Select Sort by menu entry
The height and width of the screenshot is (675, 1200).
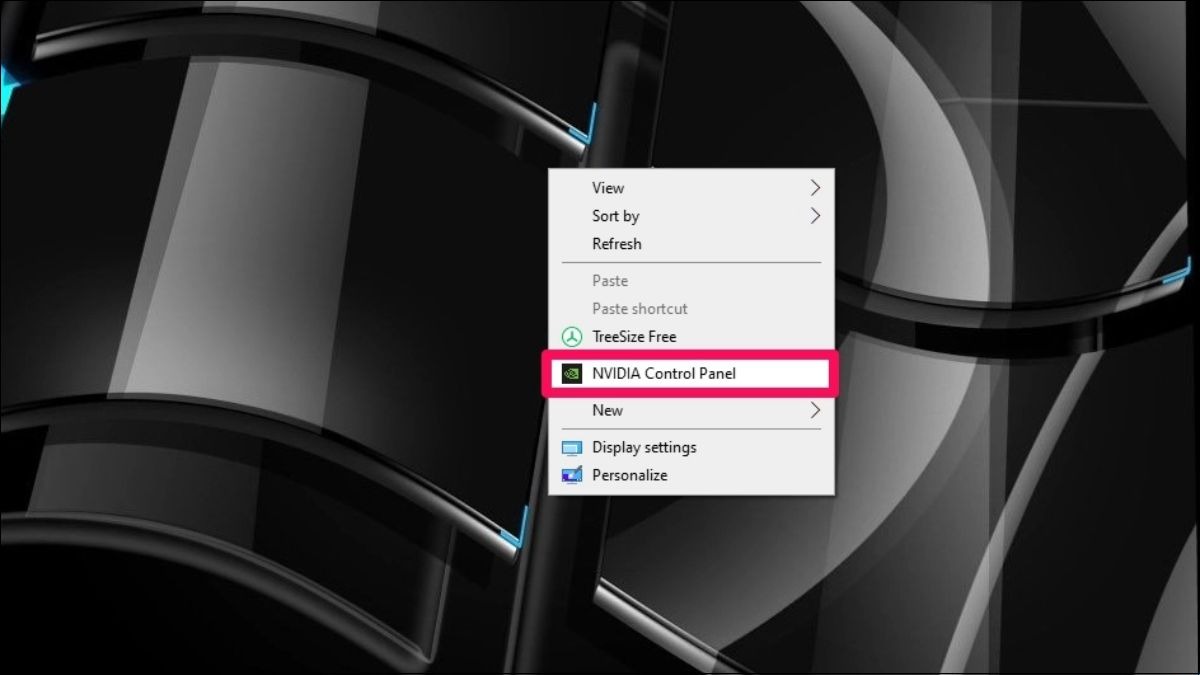click(691, 216)
